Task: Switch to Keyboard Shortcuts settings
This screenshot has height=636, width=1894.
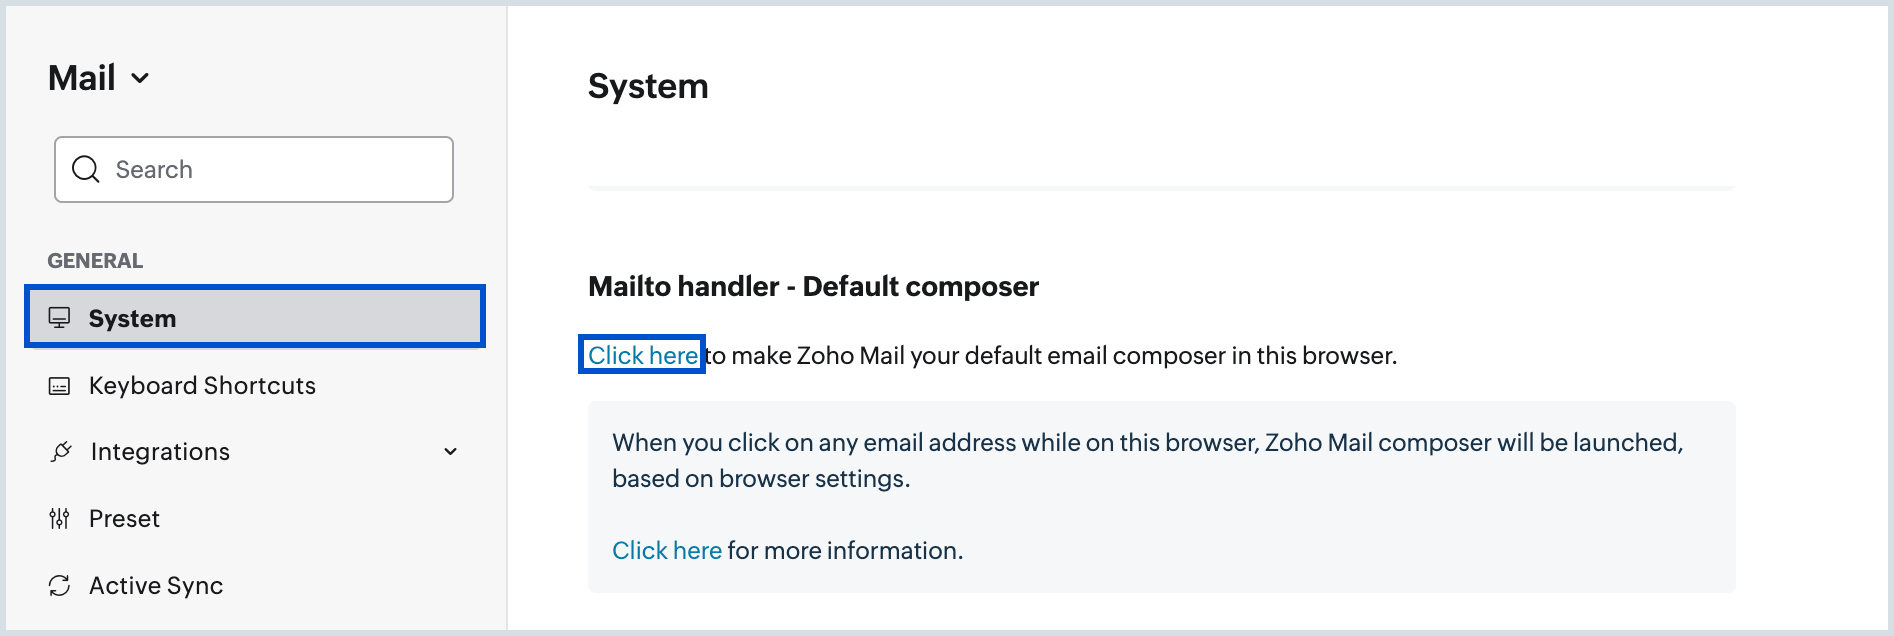Action: tap(202, 385)
